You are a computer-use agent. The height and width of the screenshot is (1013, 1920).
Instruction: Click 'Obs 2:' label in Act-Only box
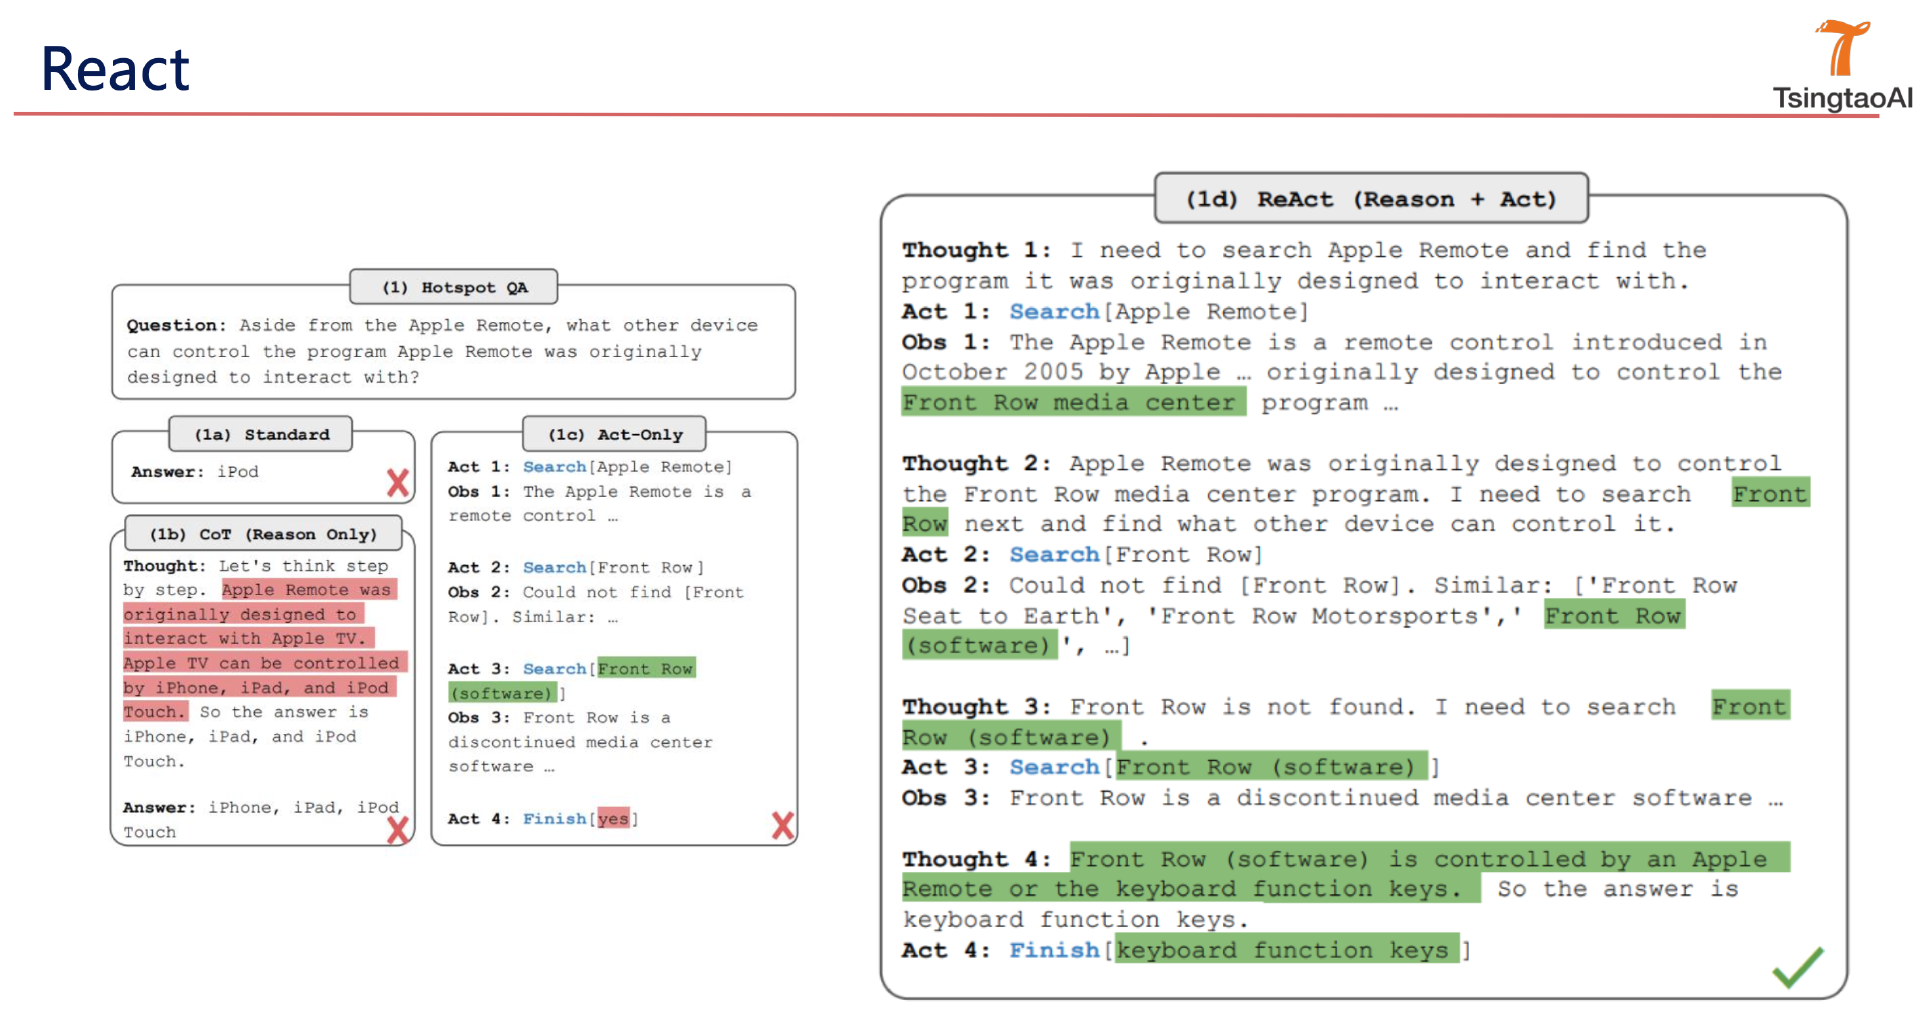(479, 593)
